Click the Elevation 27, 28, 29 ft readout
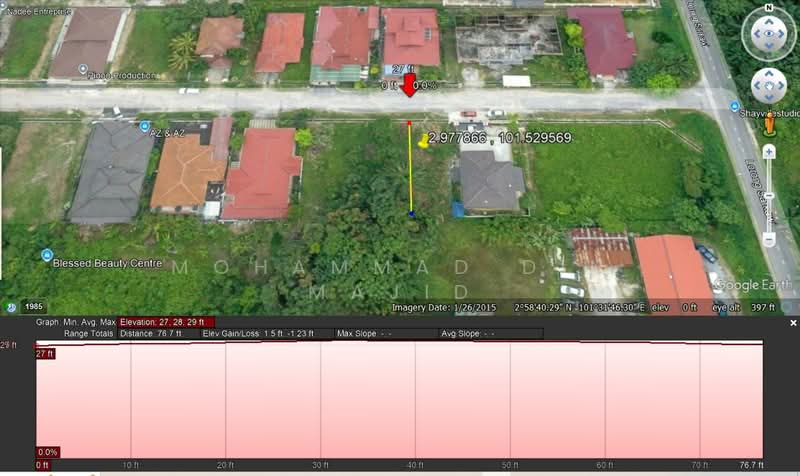Screen dimensions: 800x476 [x=162, y=322]
